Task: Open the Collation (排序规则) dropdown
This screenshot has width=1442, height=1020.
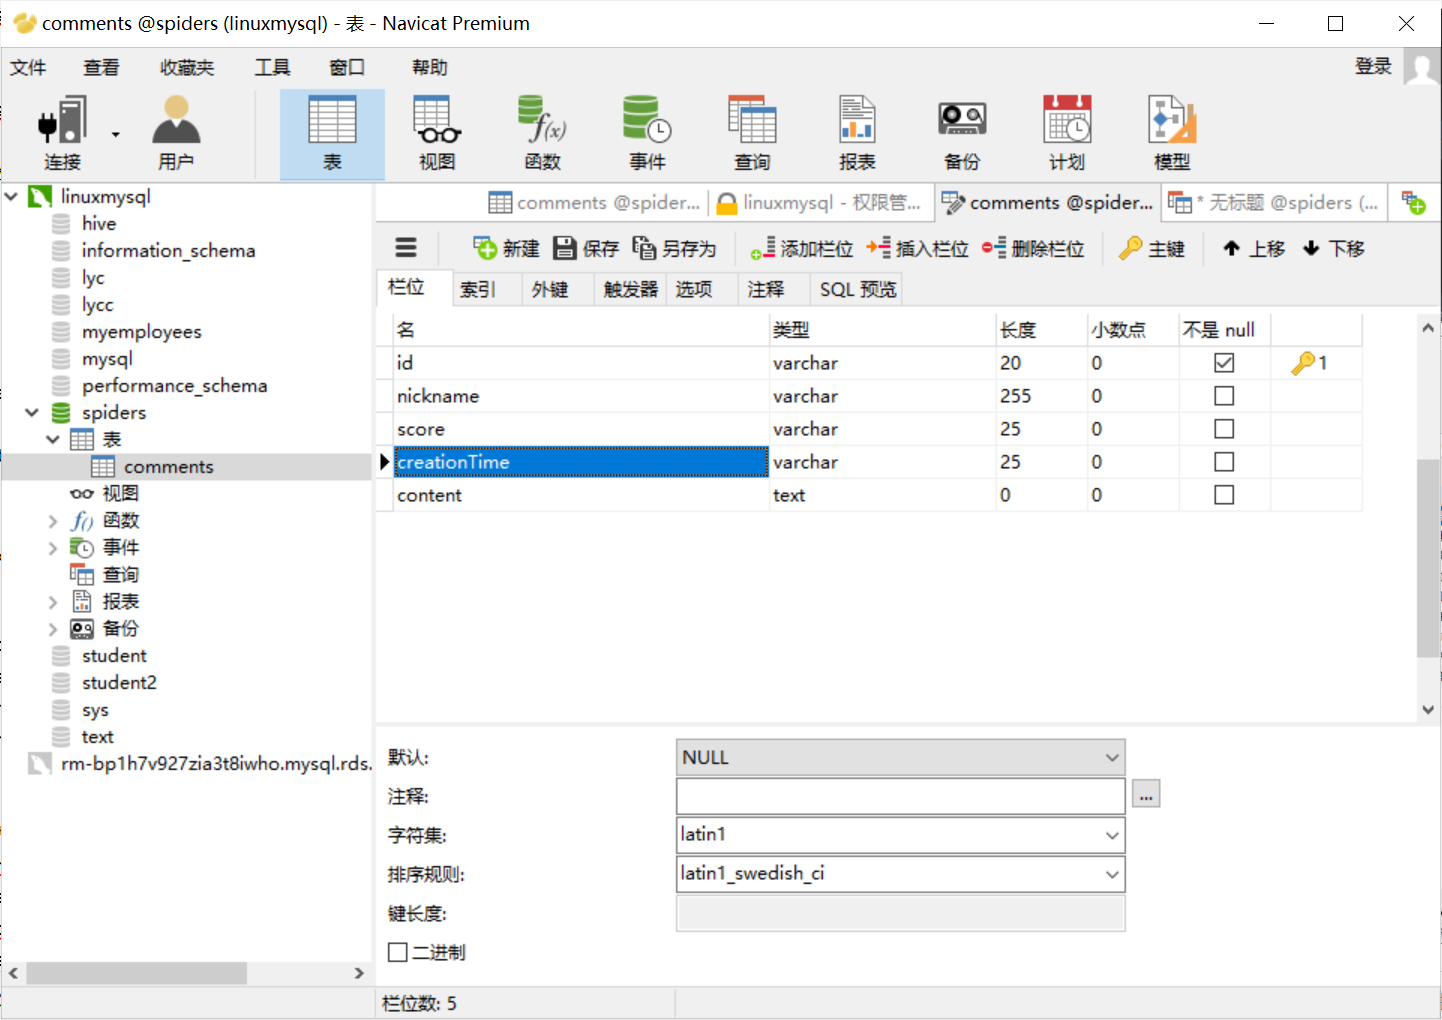Action: point(1112,874)
